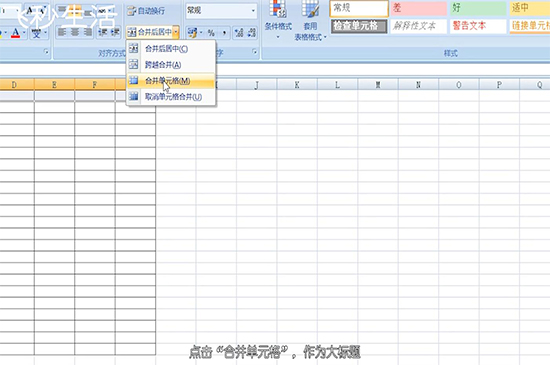
Task: Choose 合并后居中(C) from the menu
Action: click(x=171, y=48)
